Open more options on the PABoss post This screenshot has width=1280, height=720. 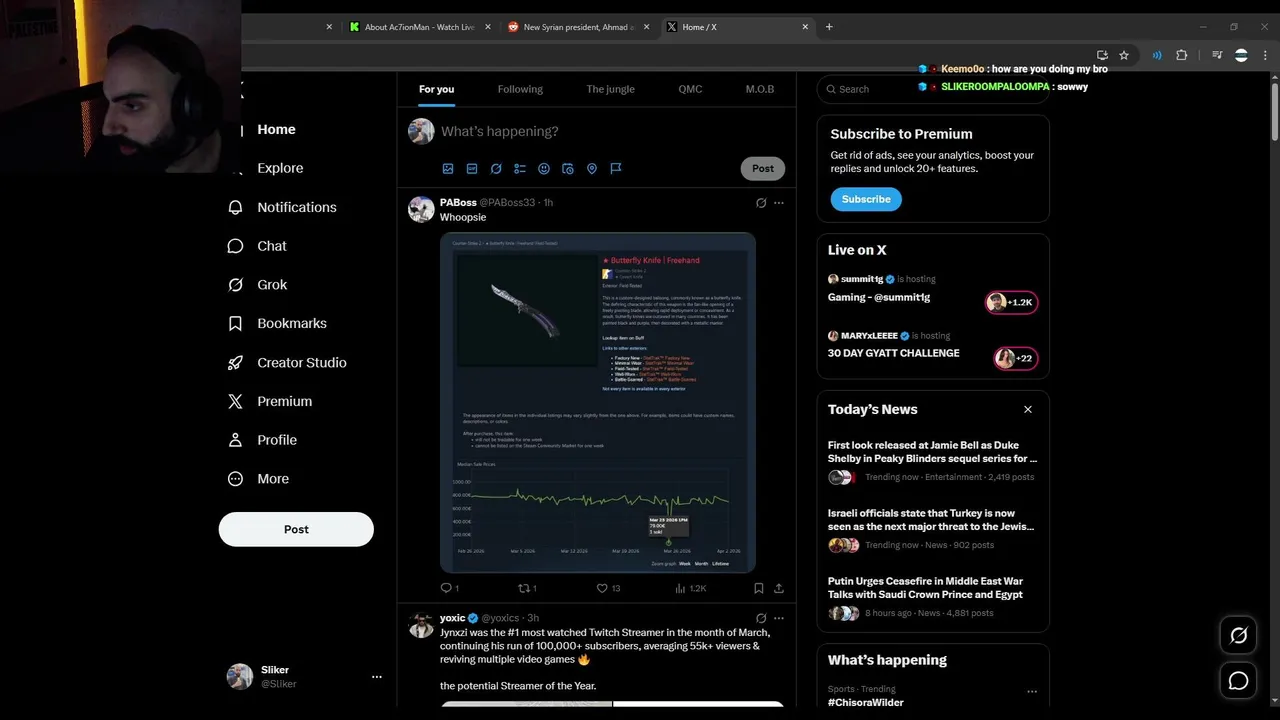coord(779,203)
